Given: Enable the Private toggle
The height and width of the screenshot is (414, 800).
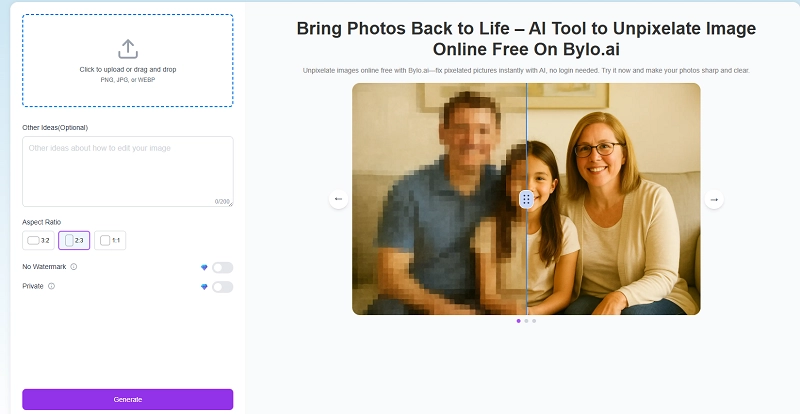Looking at the screenshot, I should (x=222, y=287).
